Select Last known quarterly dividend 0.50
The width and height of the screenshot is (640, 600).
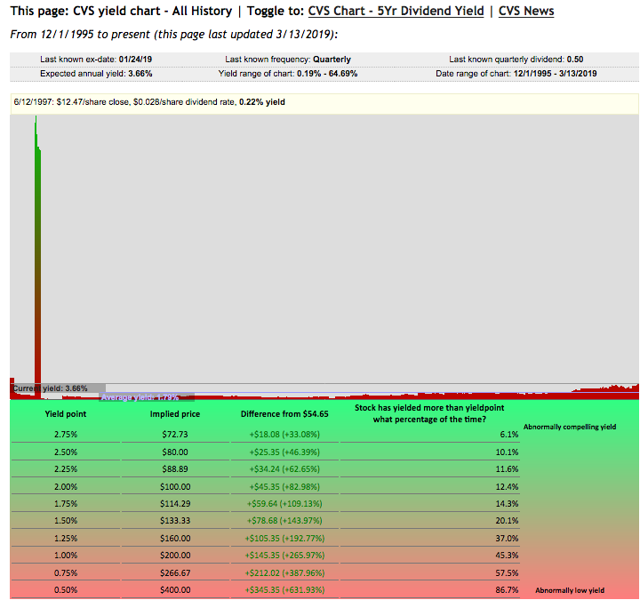(516, 59)
